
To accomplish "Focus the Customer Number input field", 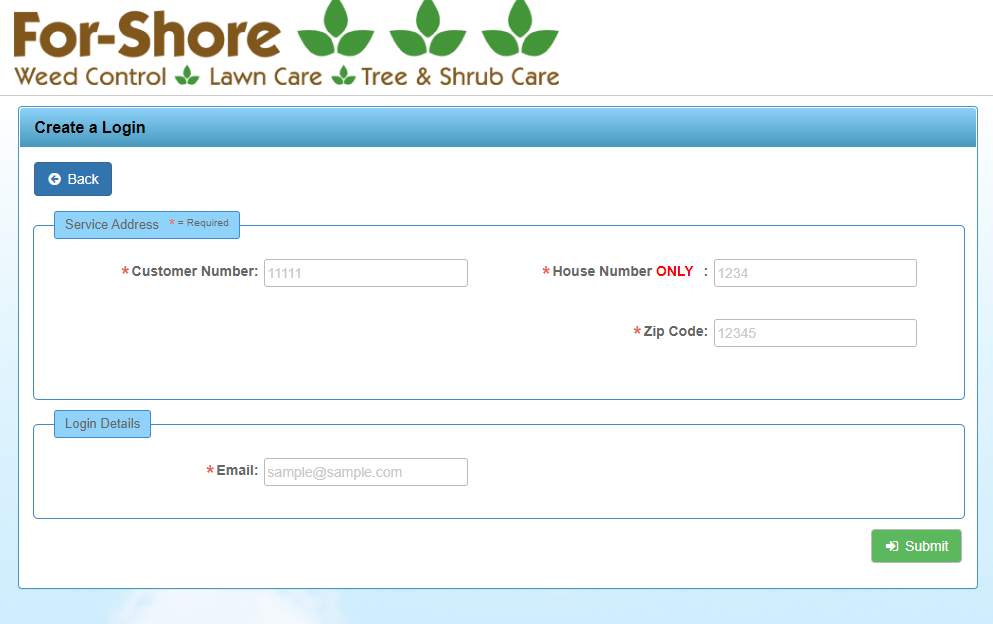I will [365, 272].
